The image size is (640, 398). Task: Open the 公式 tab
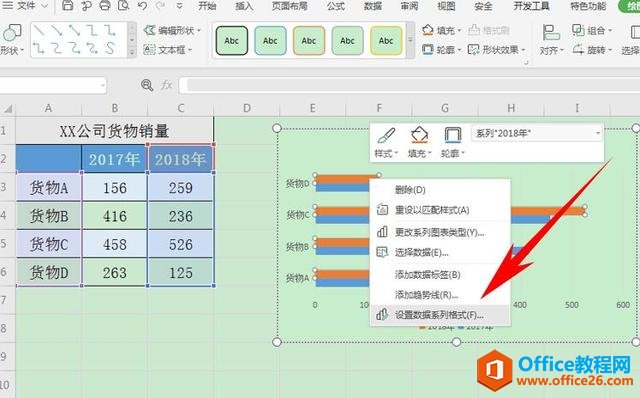click(336, 6)
